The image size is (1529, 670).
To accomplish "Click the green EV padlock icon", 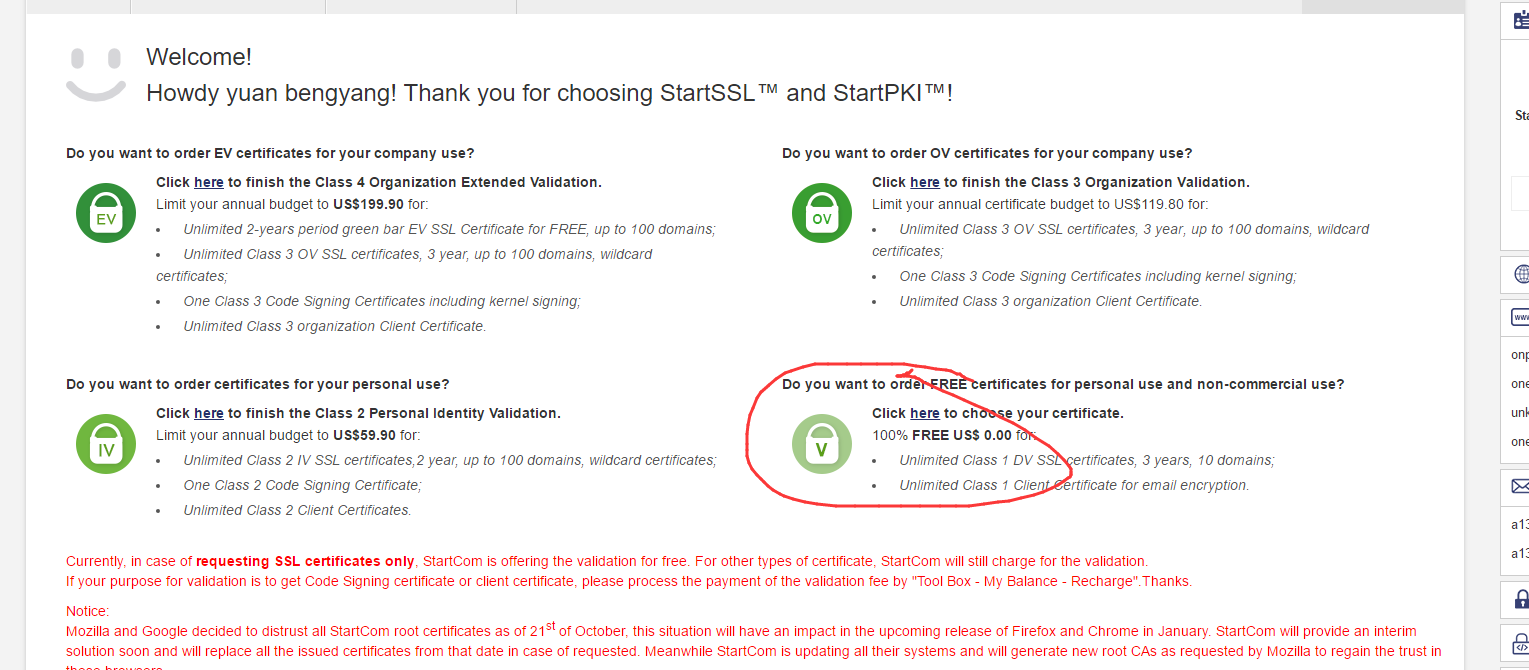I will [106, 213].
